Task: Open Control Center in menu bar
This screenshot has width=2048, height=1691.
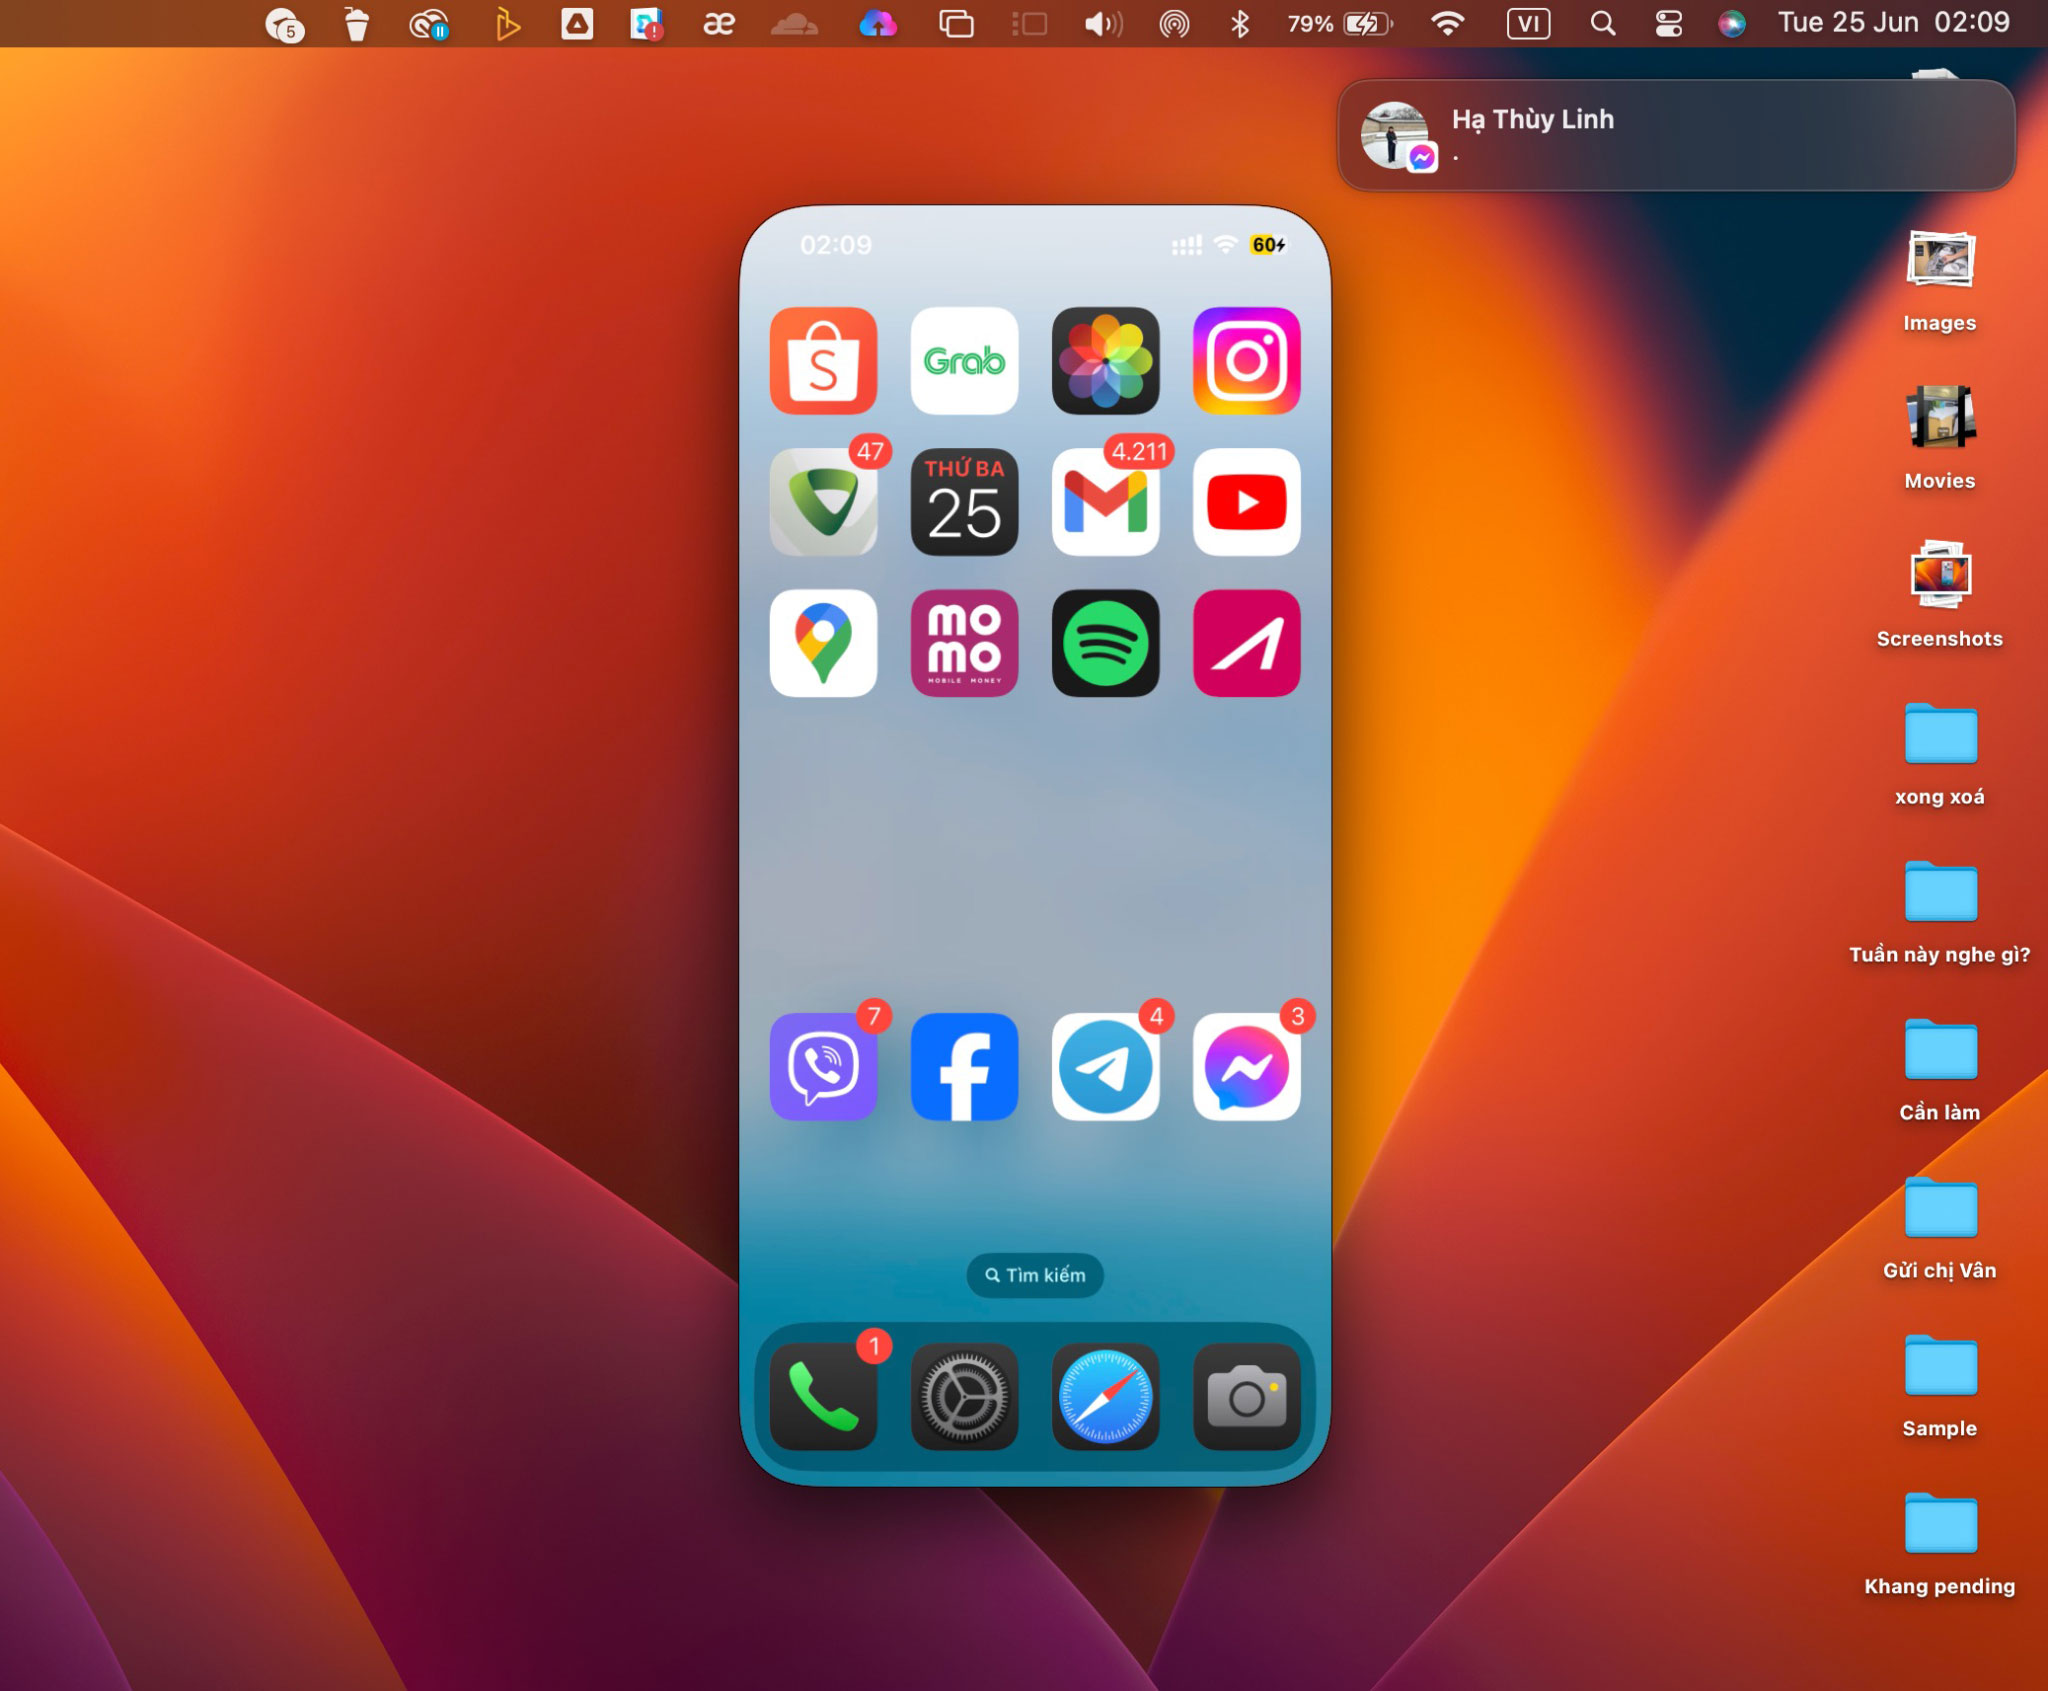Action: 1668,23
